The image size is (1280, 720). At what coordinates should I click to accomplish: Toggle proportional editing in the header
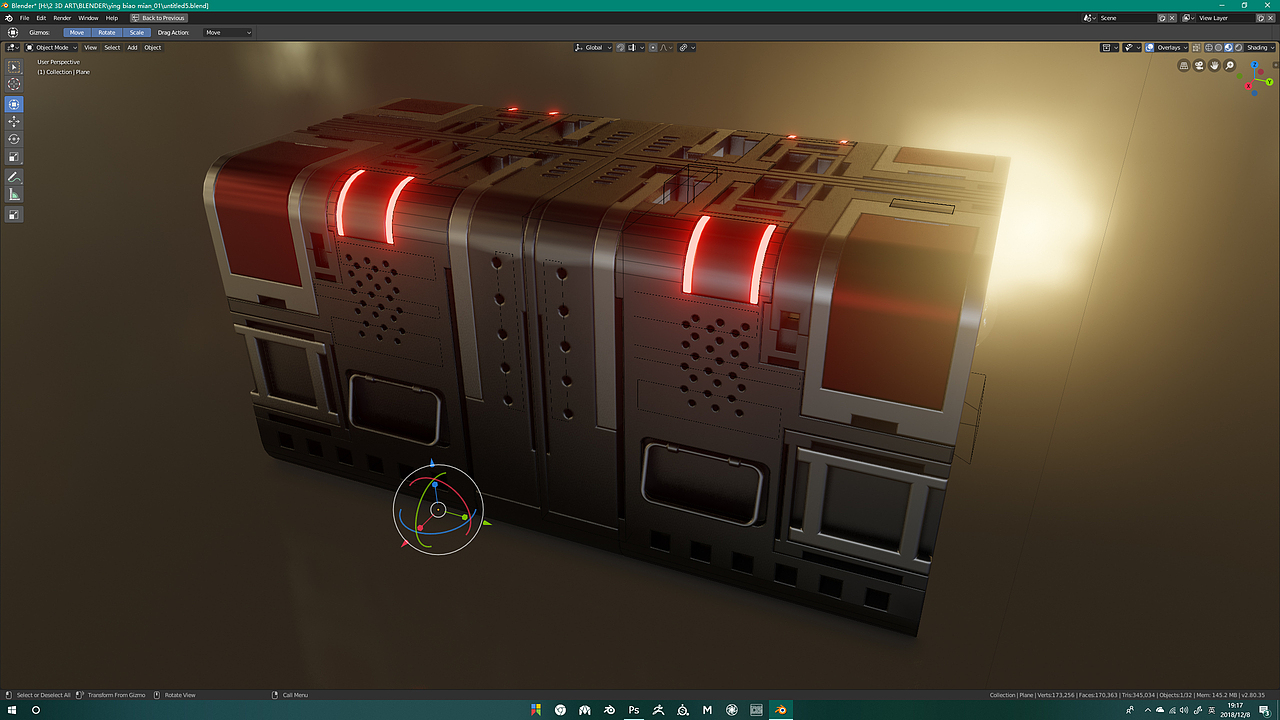pos(653,47)
